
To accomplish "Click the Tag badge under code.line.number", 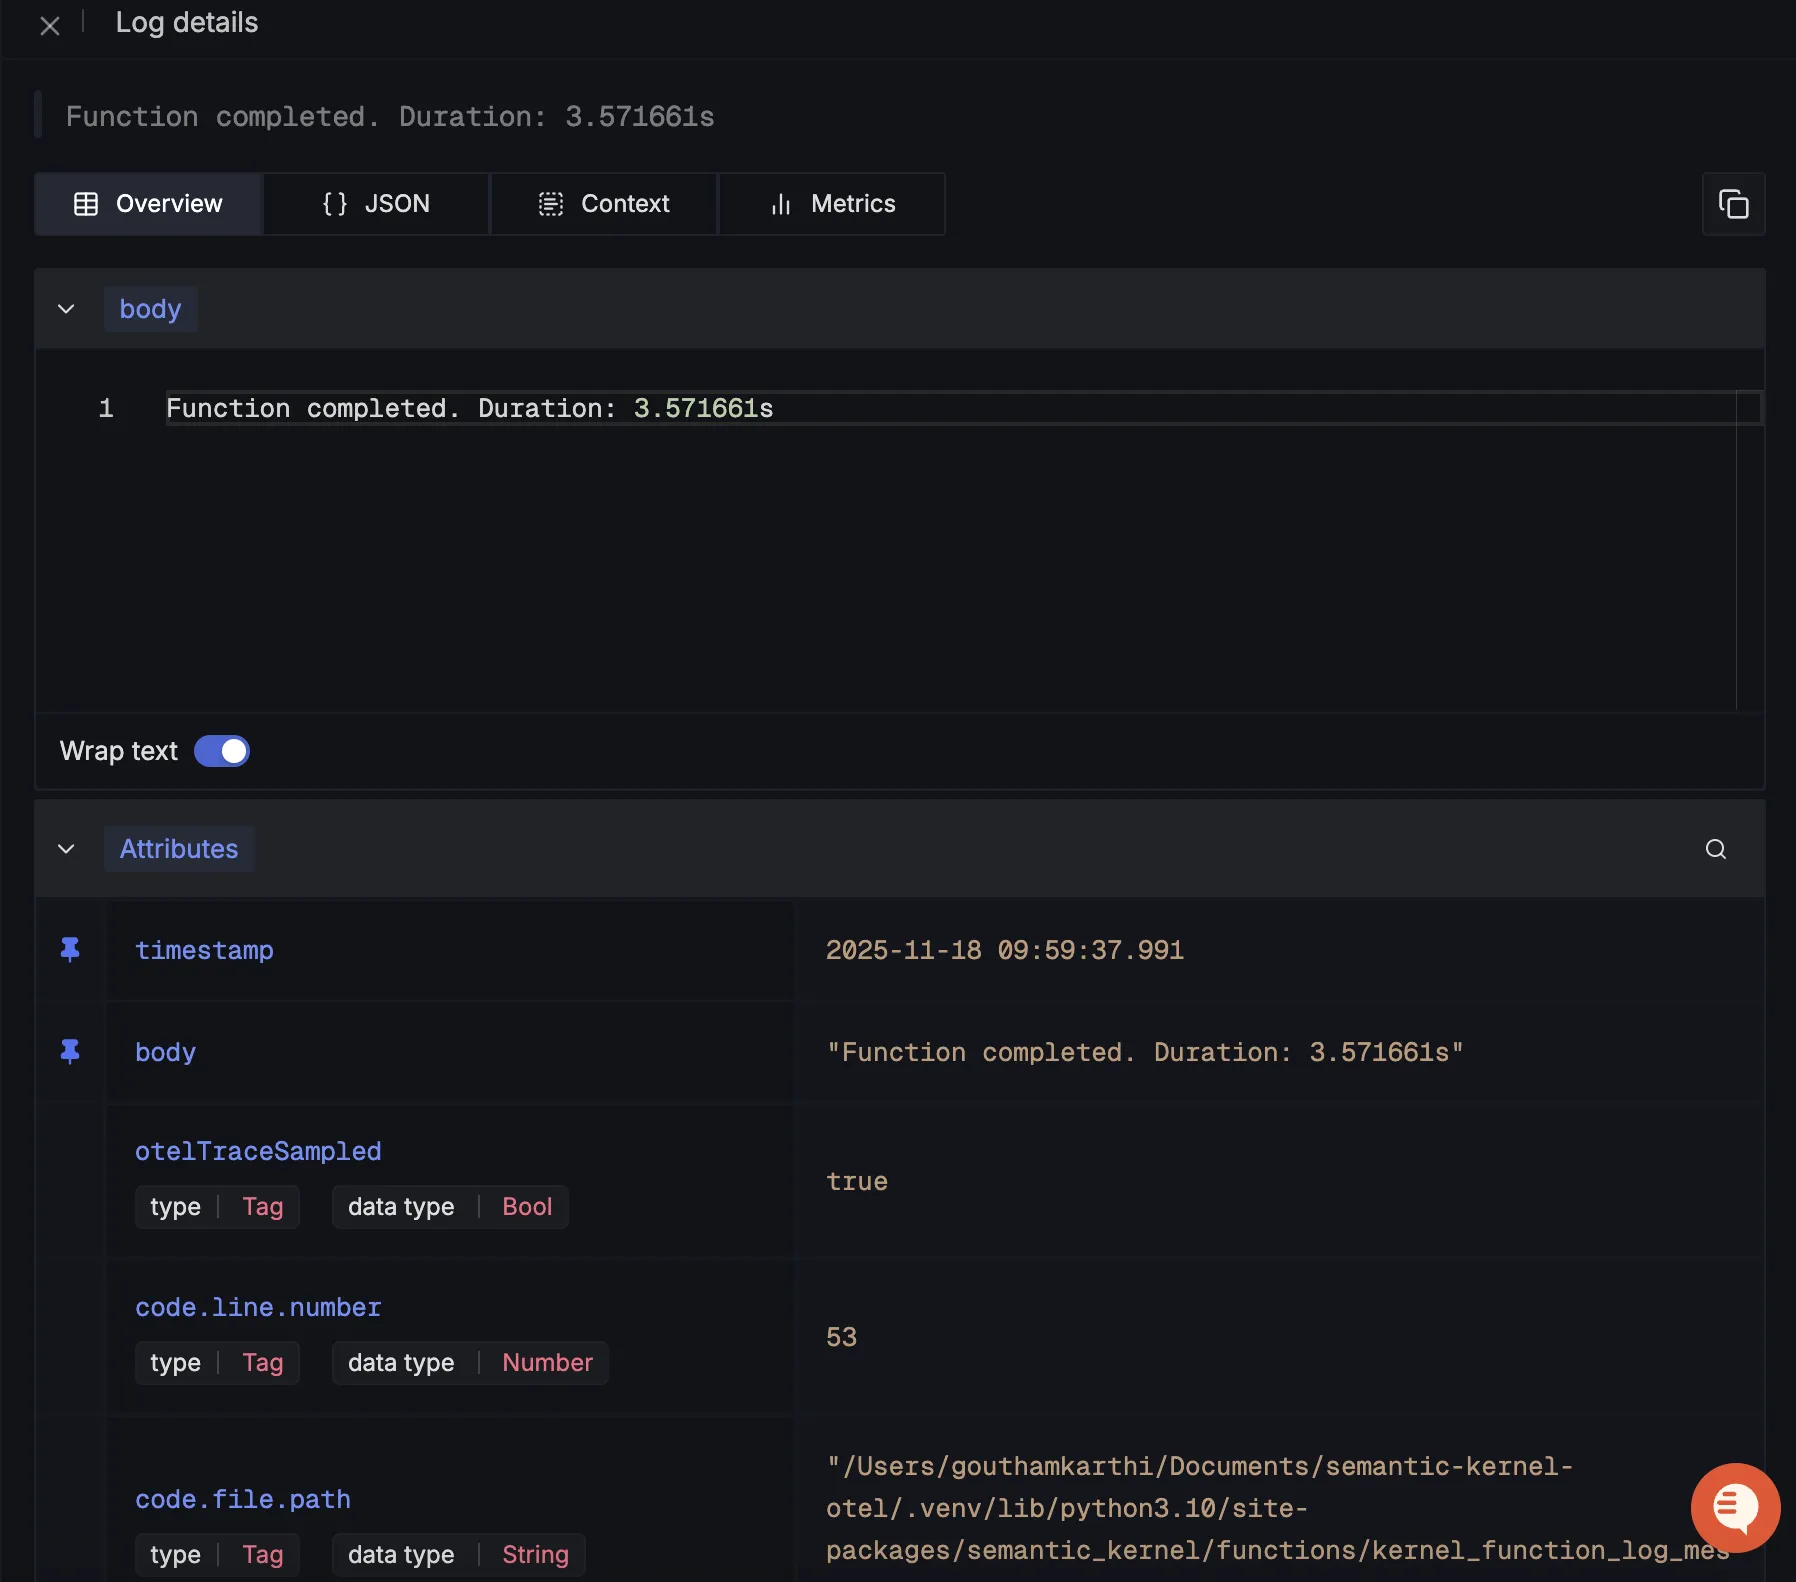I will (x=262, y=1362).
